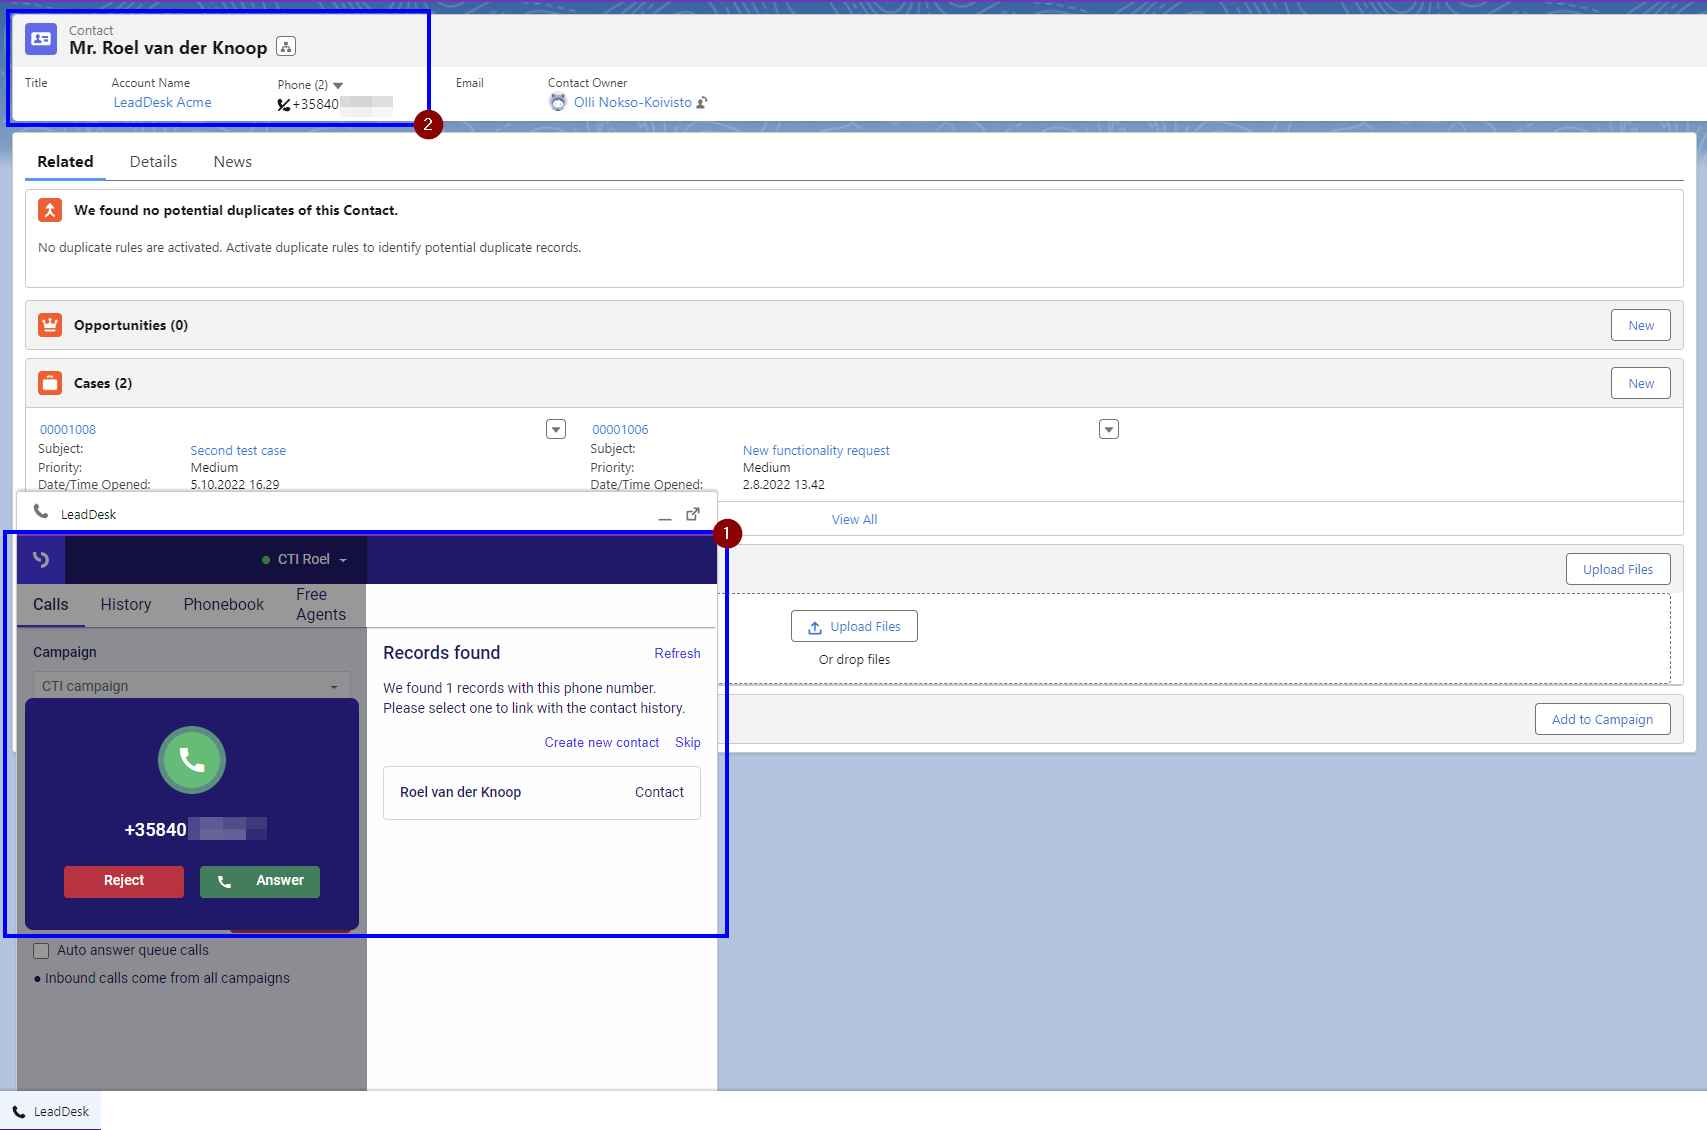Click the Skip link
This screenshot has height=1130, width=1707.
point(688,742)
